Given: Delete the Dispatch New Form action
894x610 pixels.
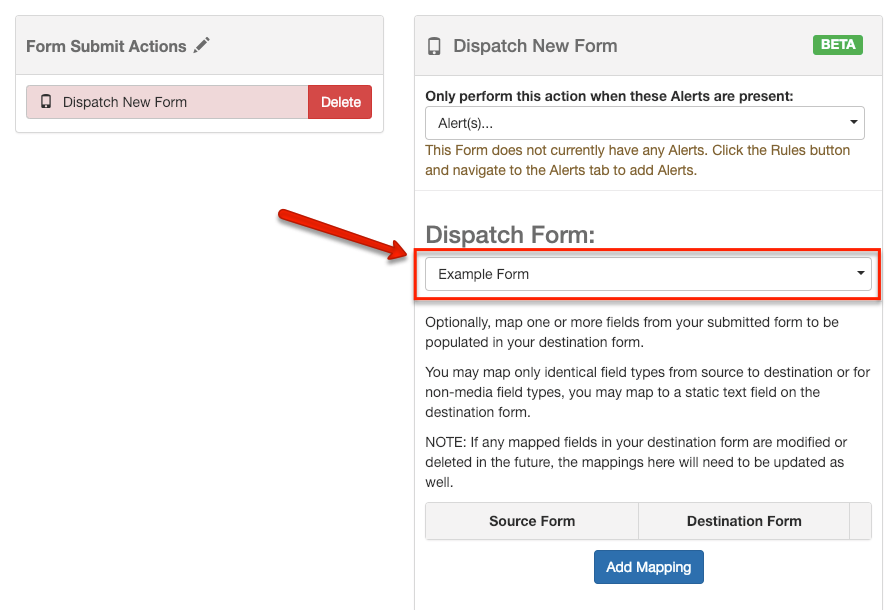Looking at the screenshot, I should coord(340,102).
